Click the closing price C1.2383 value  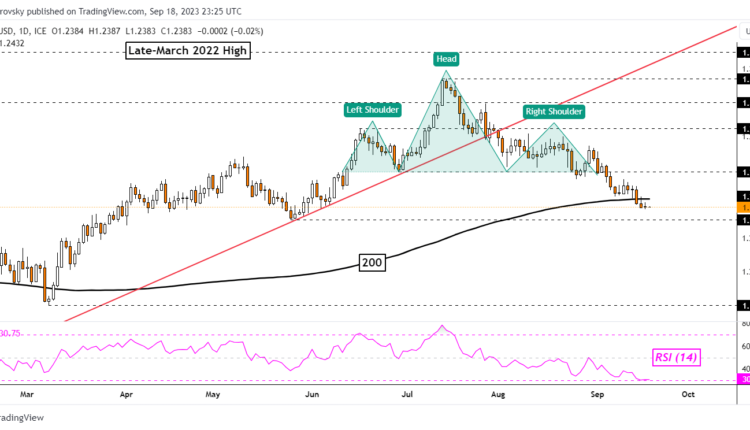pyautogui.click(x=176, y=32)
